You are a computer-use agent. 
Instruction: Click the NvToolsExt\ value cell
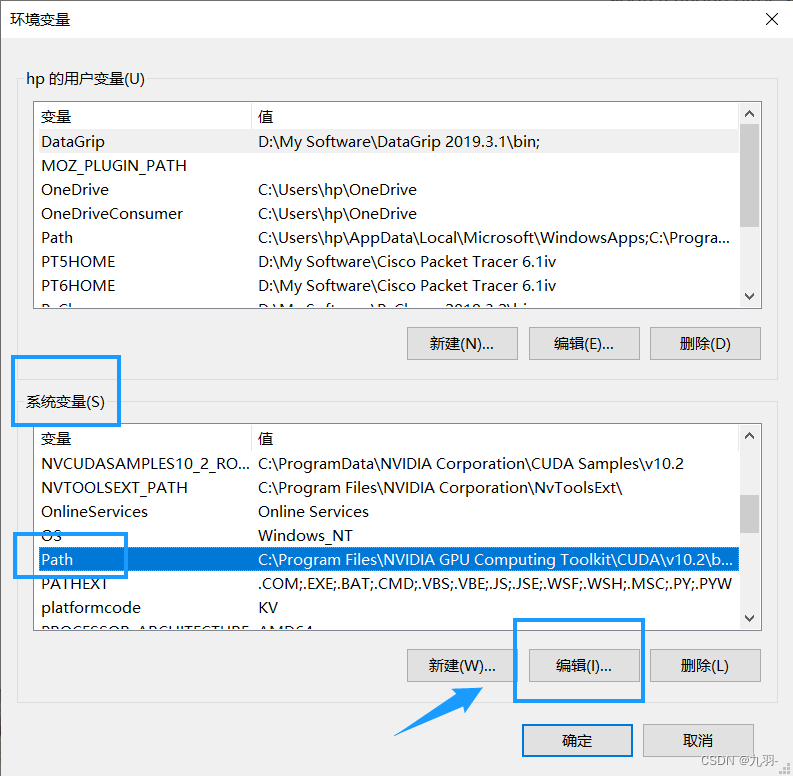point(440,487)
